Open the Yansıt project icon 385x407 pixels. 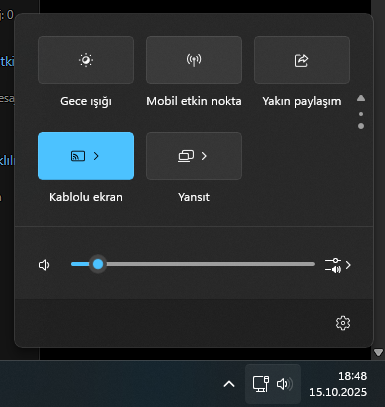click(x=186, y=156)
